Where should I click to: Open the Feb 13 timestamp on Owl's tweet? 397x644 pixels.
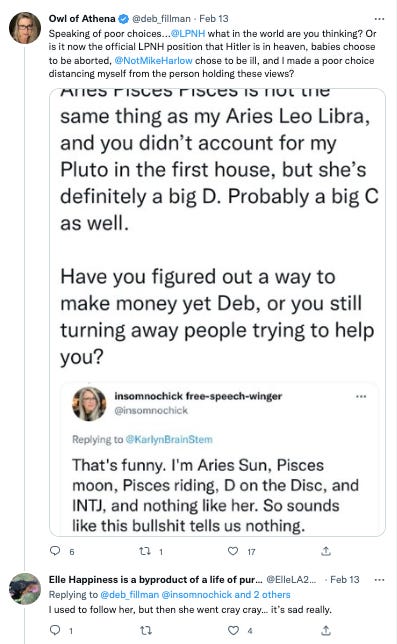pos(213,18)
